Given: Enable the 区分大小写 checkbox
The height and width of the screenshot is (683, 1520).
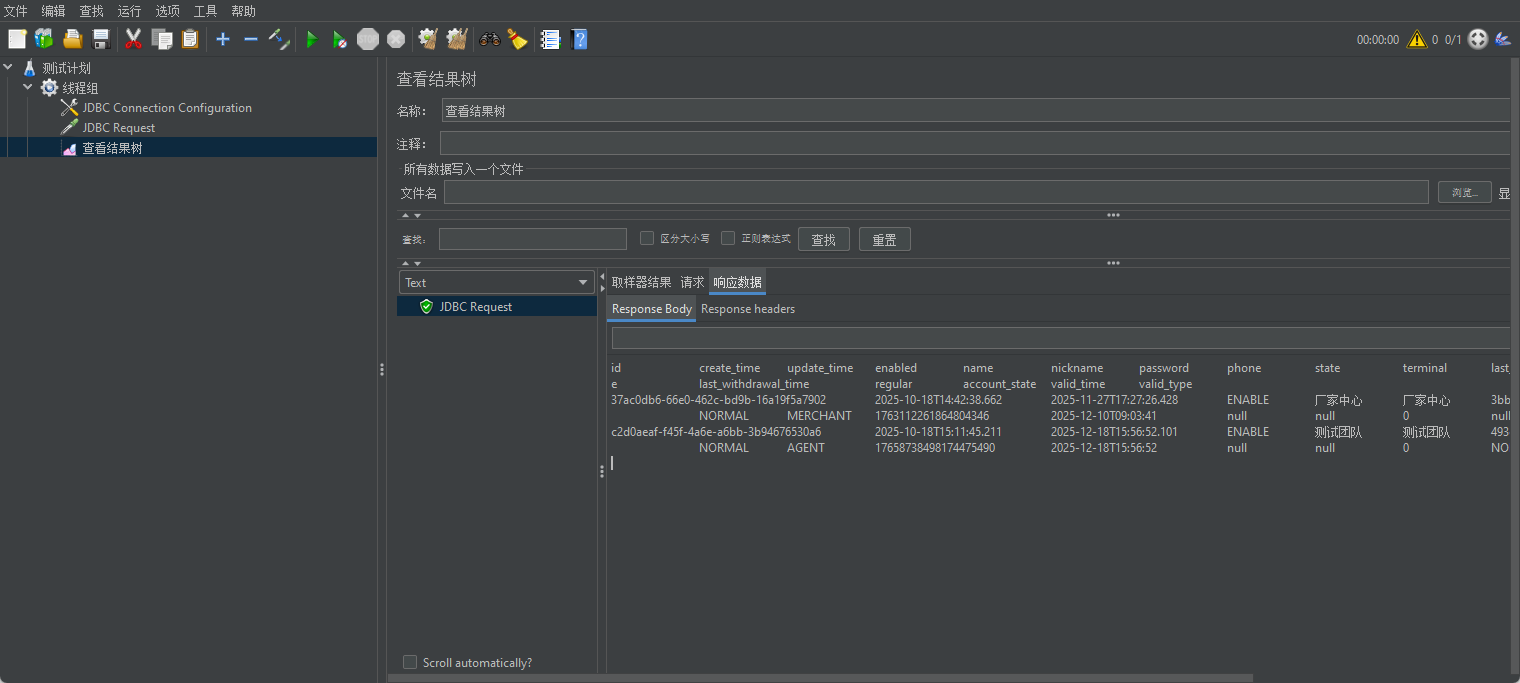Looking at the screenshot, I should (x=647, y=238).
